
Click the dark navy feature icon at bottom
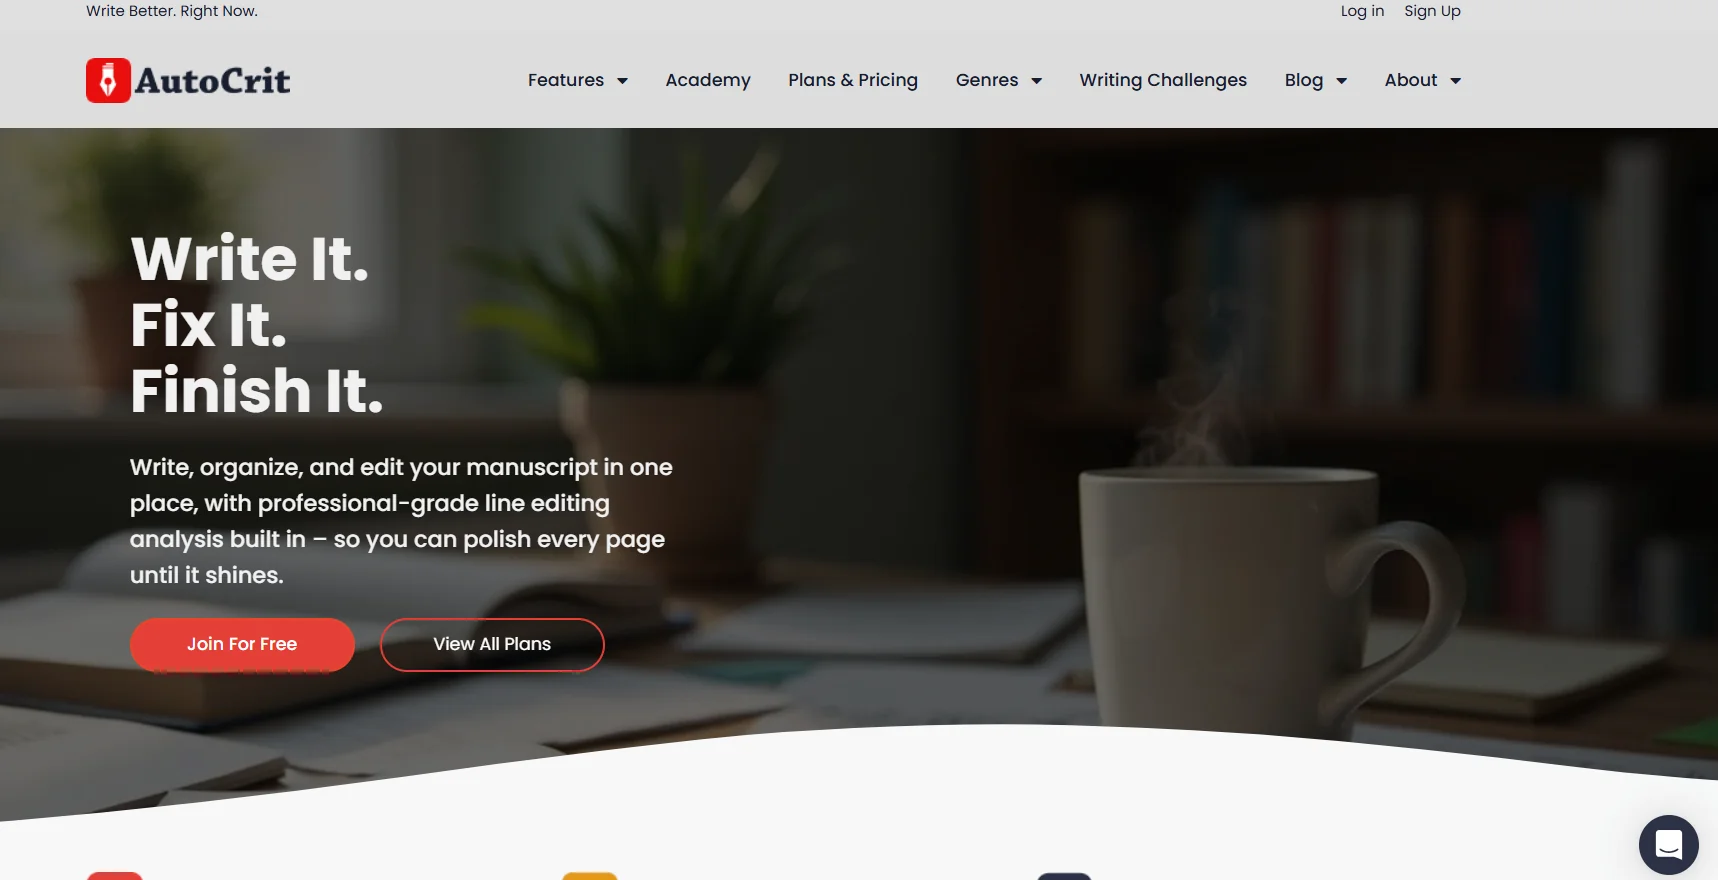pyautogui.click(x=1064, y=876)
